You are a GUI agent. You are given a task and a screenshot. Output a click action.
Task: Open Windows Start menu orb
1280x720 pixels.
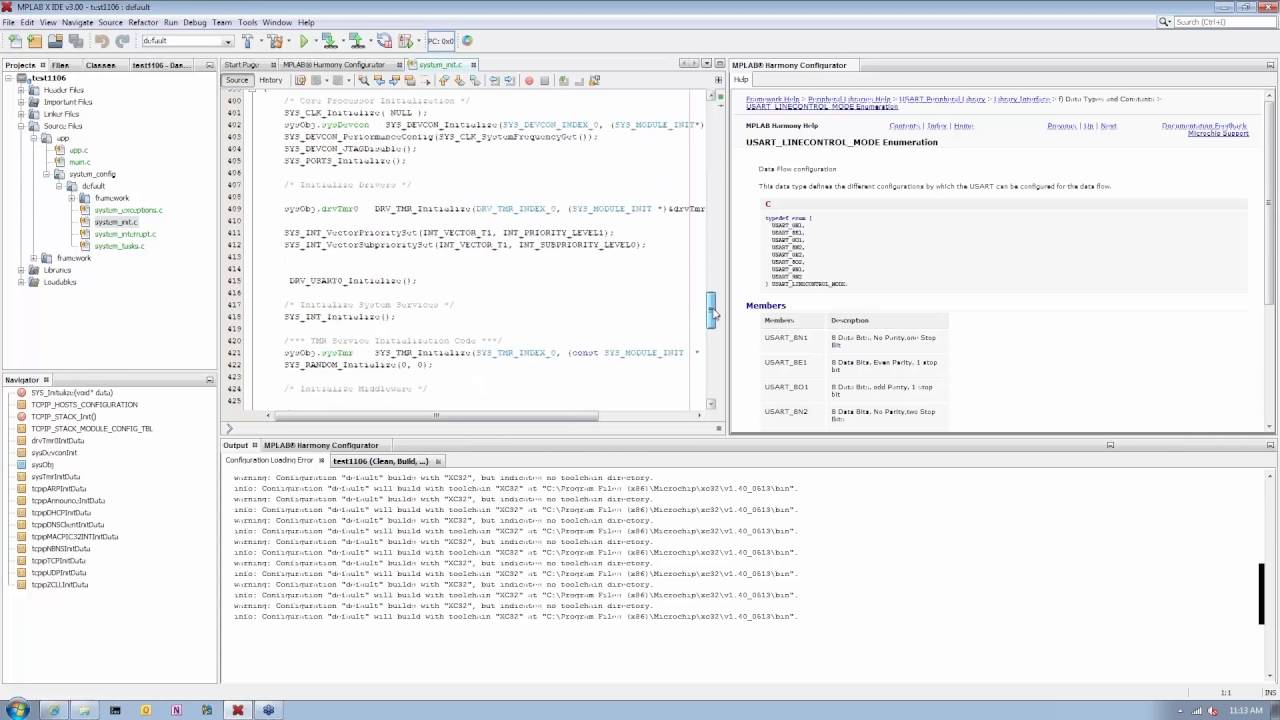click(18, 710)
